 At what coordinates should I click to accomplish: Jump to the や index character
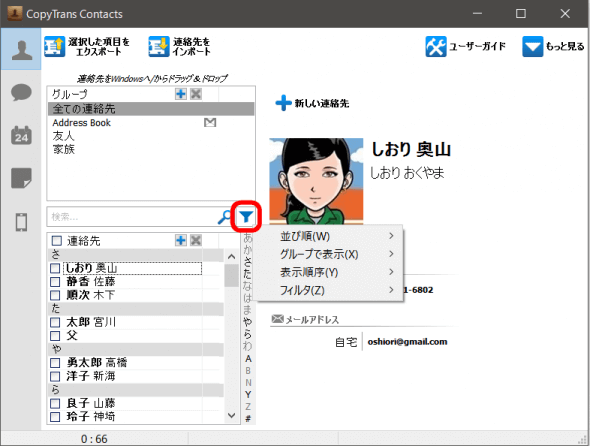tap(248, 322)
